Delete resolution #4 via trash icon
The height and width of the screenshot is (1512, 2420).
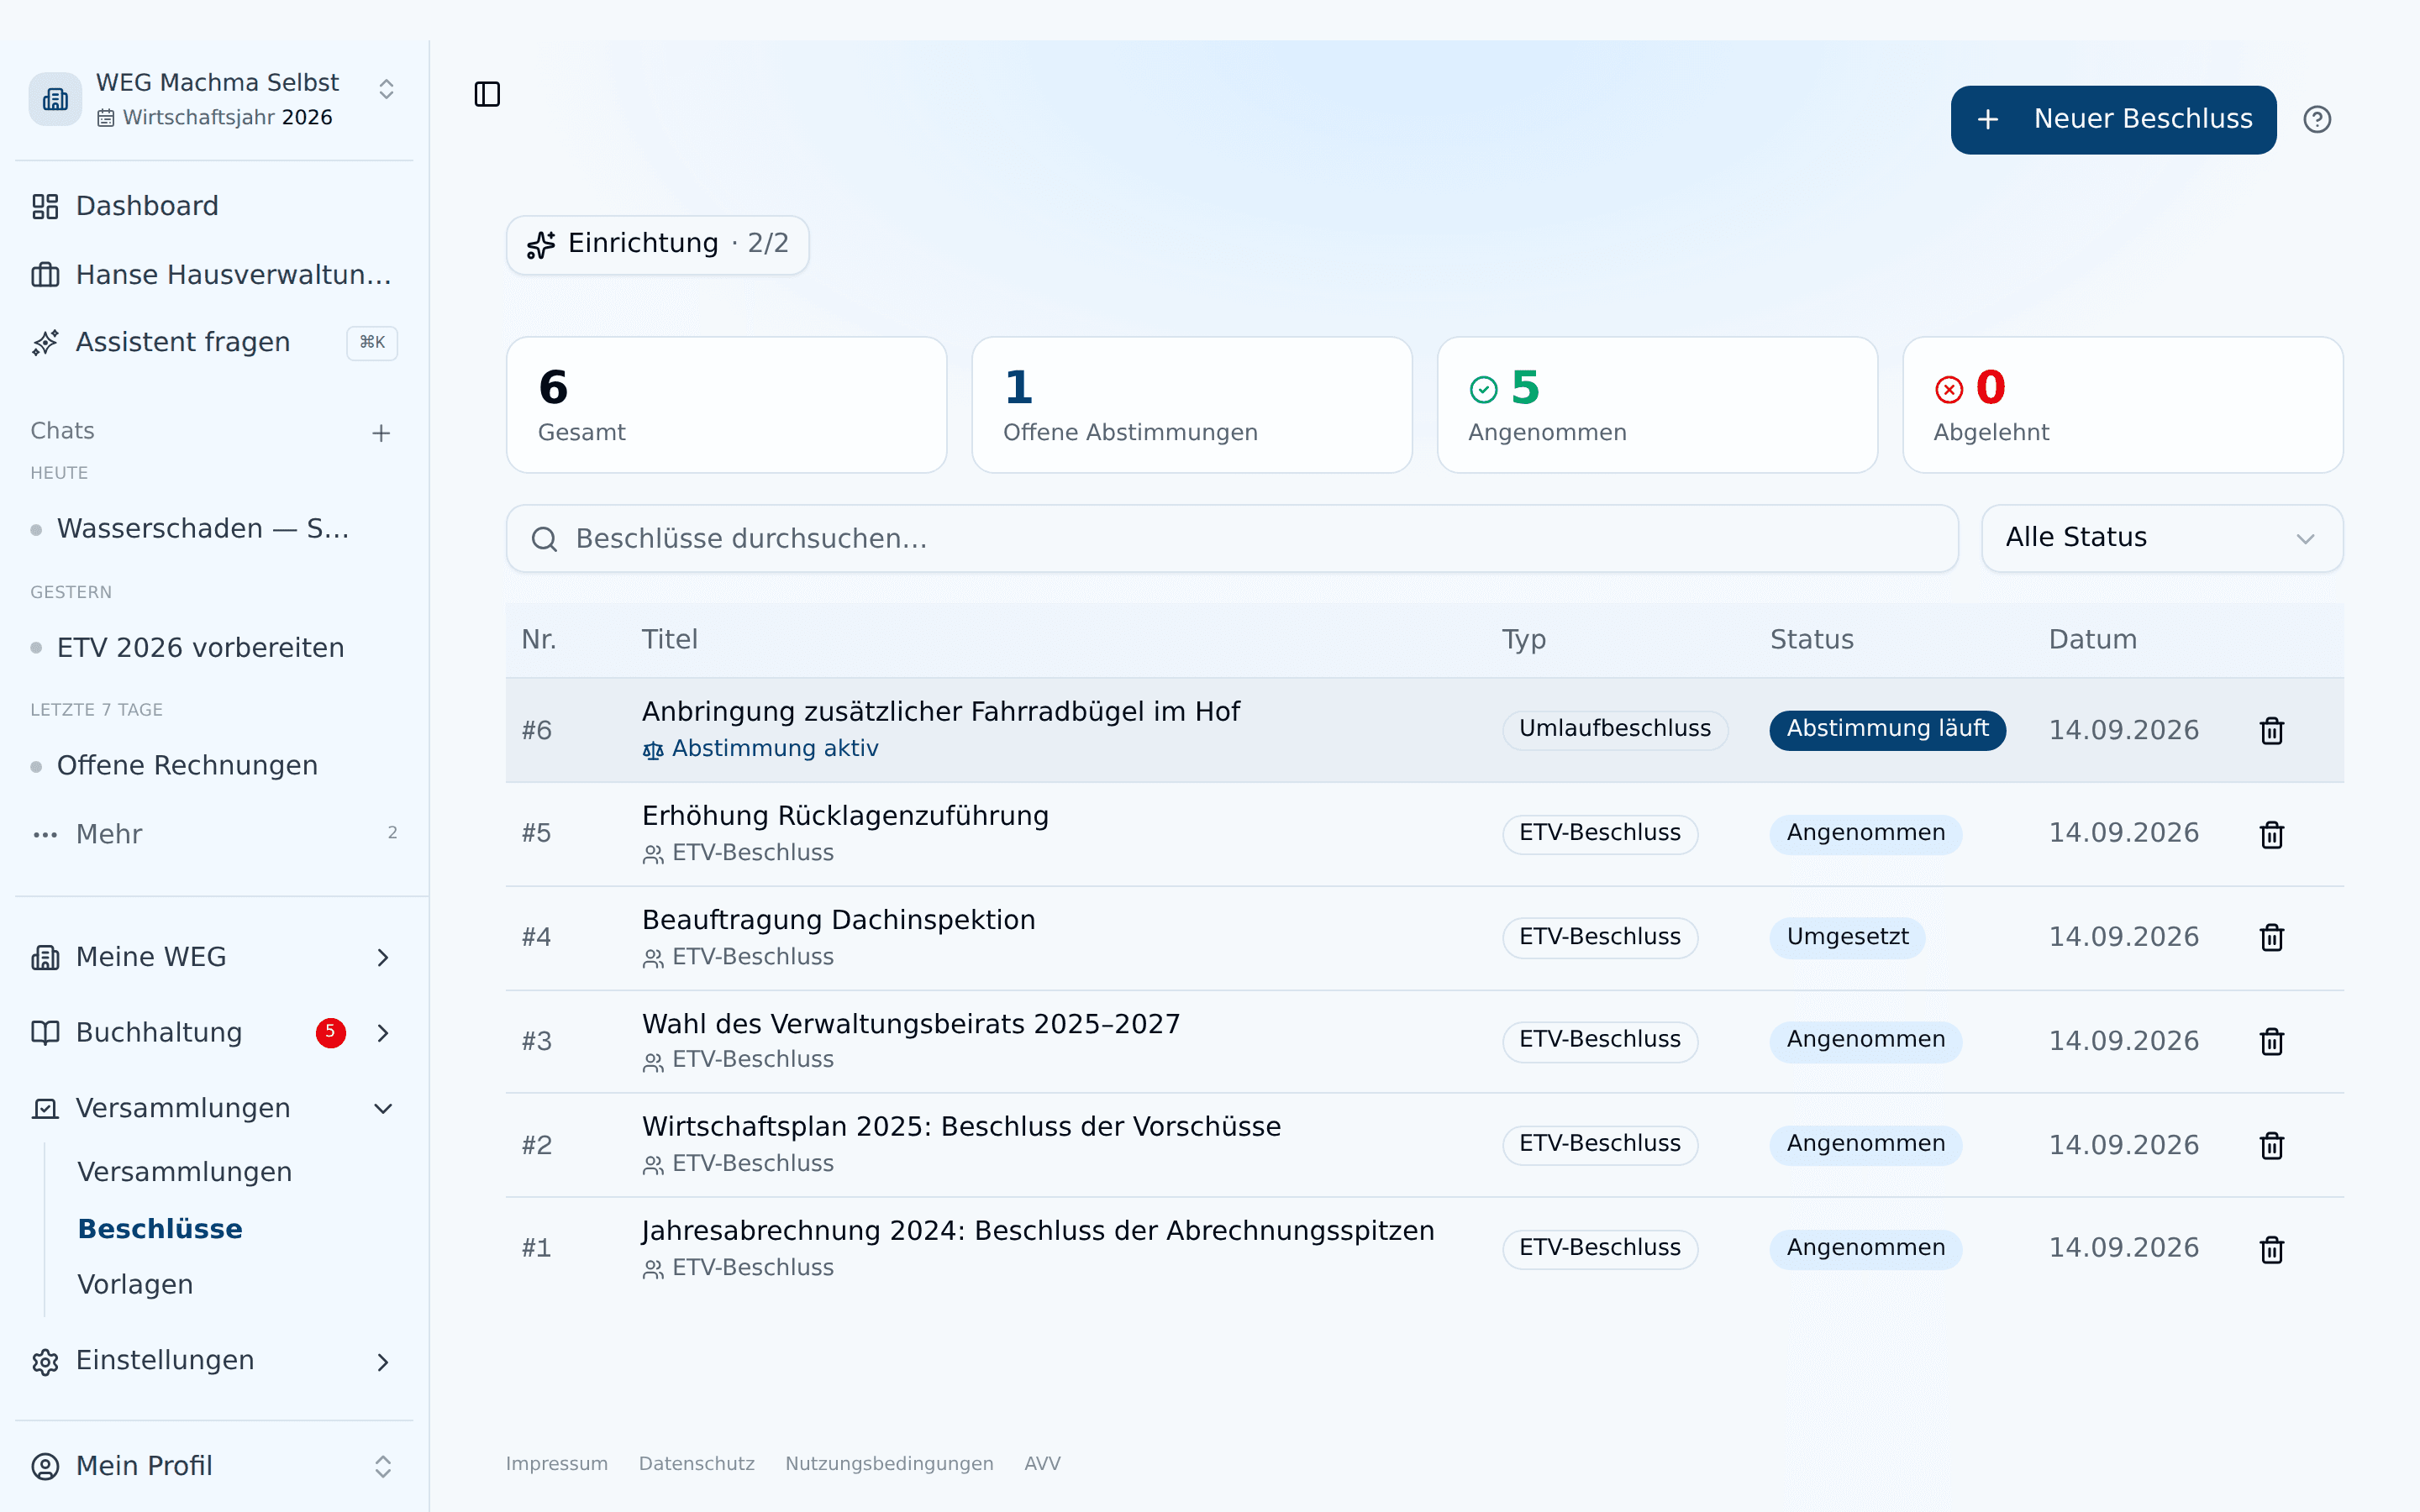pos(2272,937)
